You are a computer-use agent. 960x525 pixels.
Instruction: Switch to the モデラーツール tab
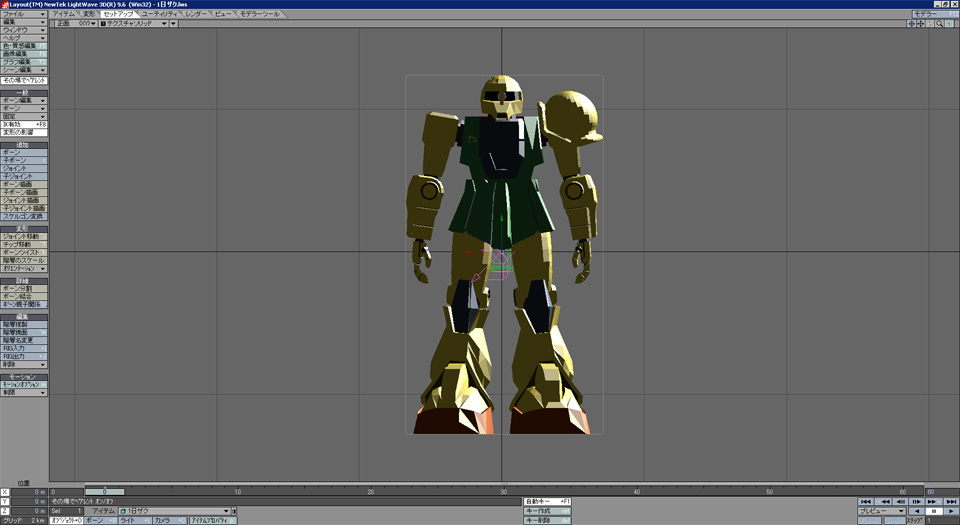pos(260,14)
